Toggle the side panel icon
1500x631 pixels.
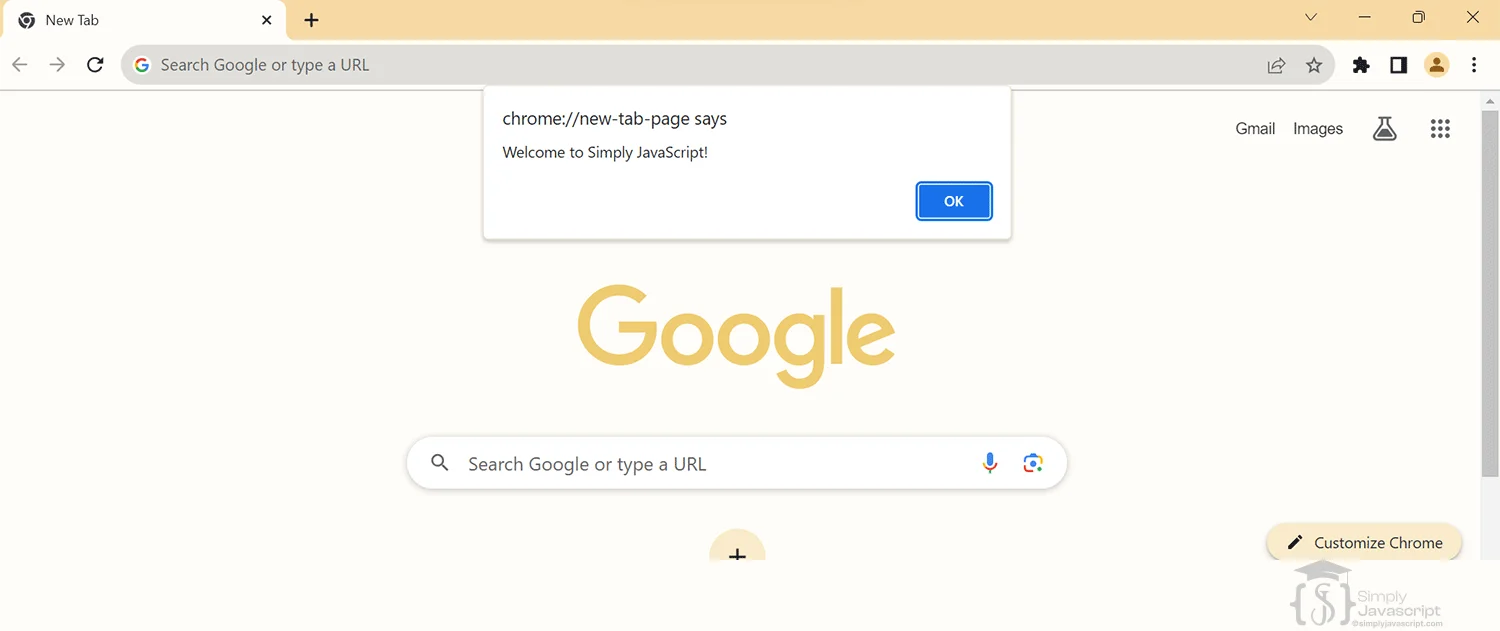(x=1398, y=65)
